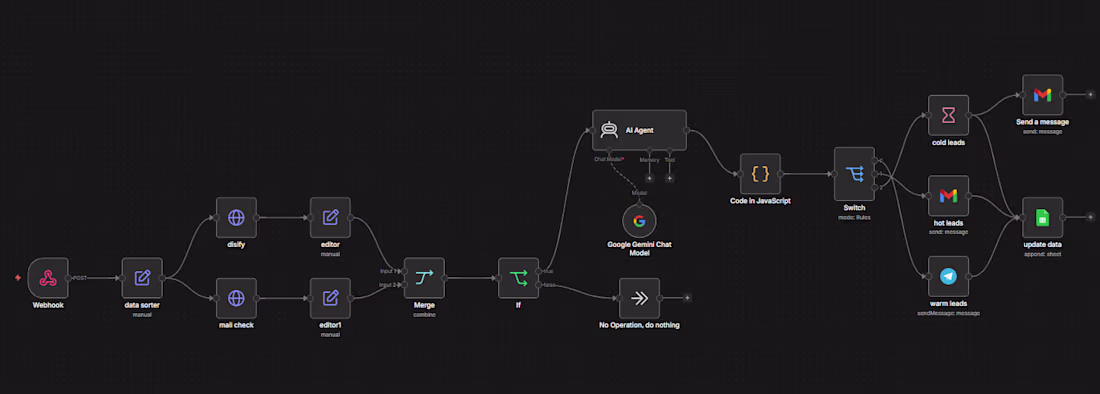
Task: Click the 'Tool' label under AI Agent
Action: pos(670,160)
